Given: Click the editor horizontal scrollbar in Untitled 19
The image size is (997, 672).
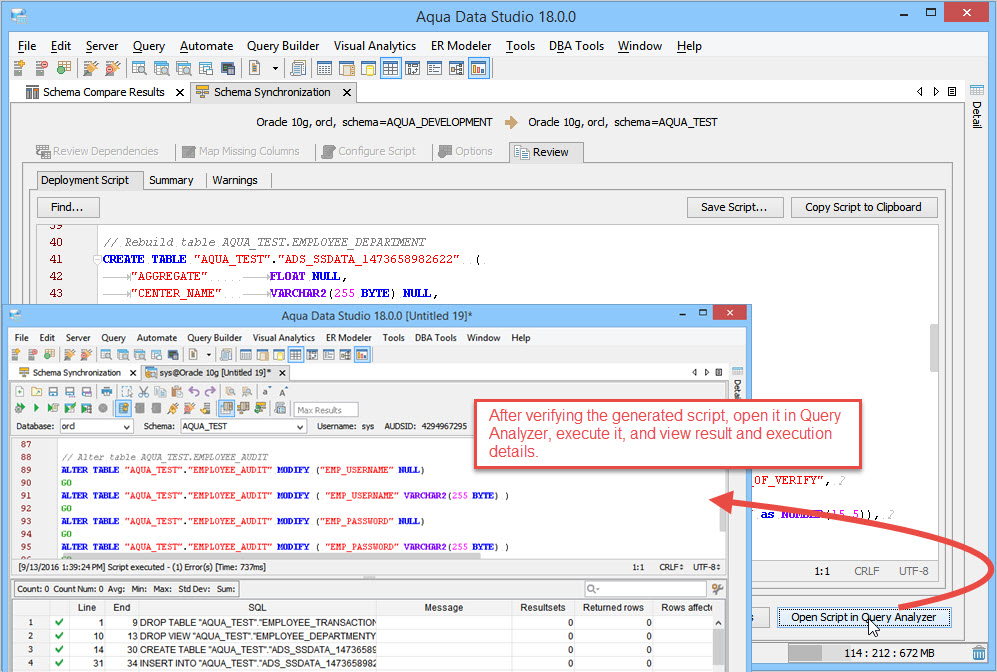Looking at the screenshot, I should click(x=270, y=556).
